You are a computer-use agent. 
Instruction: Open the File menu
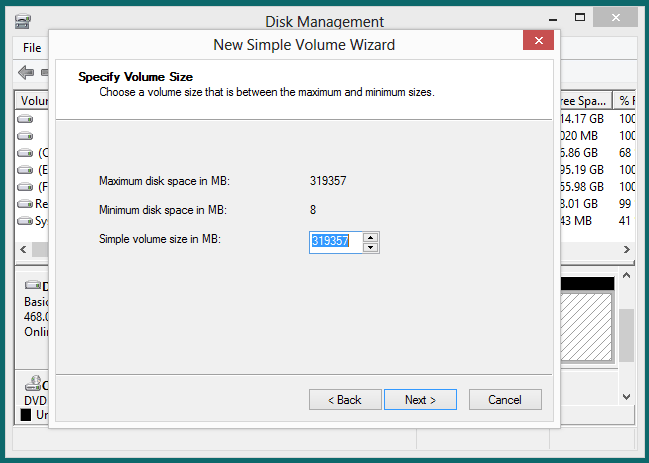pos(32,47)
